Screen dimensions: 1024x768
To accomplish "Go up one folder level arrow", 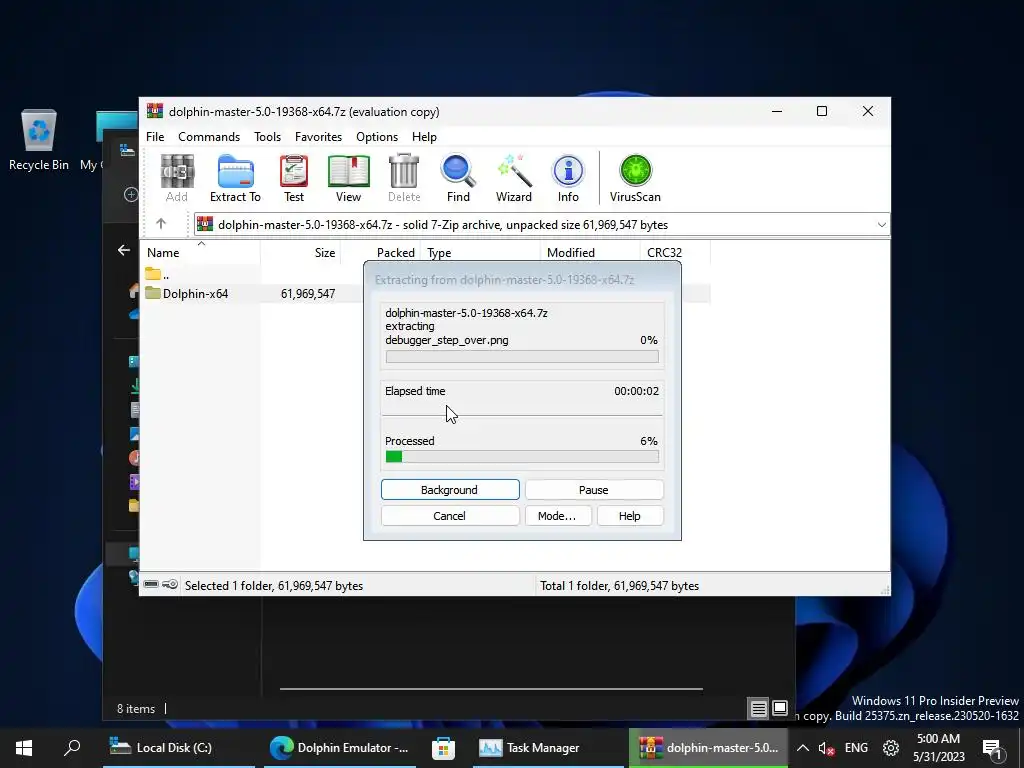I will tap(161, 224).
